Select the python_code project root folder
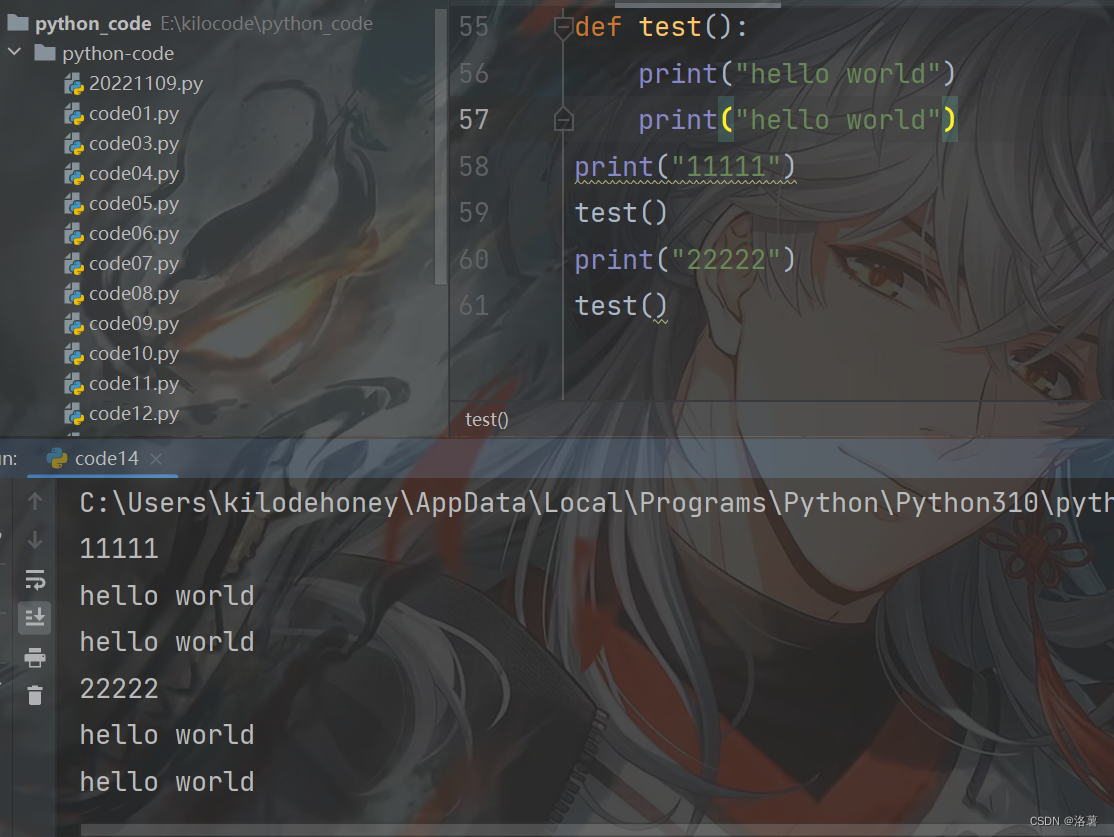Image resolution: width=1114 pixels, height=837 pixels. point(93,23)
